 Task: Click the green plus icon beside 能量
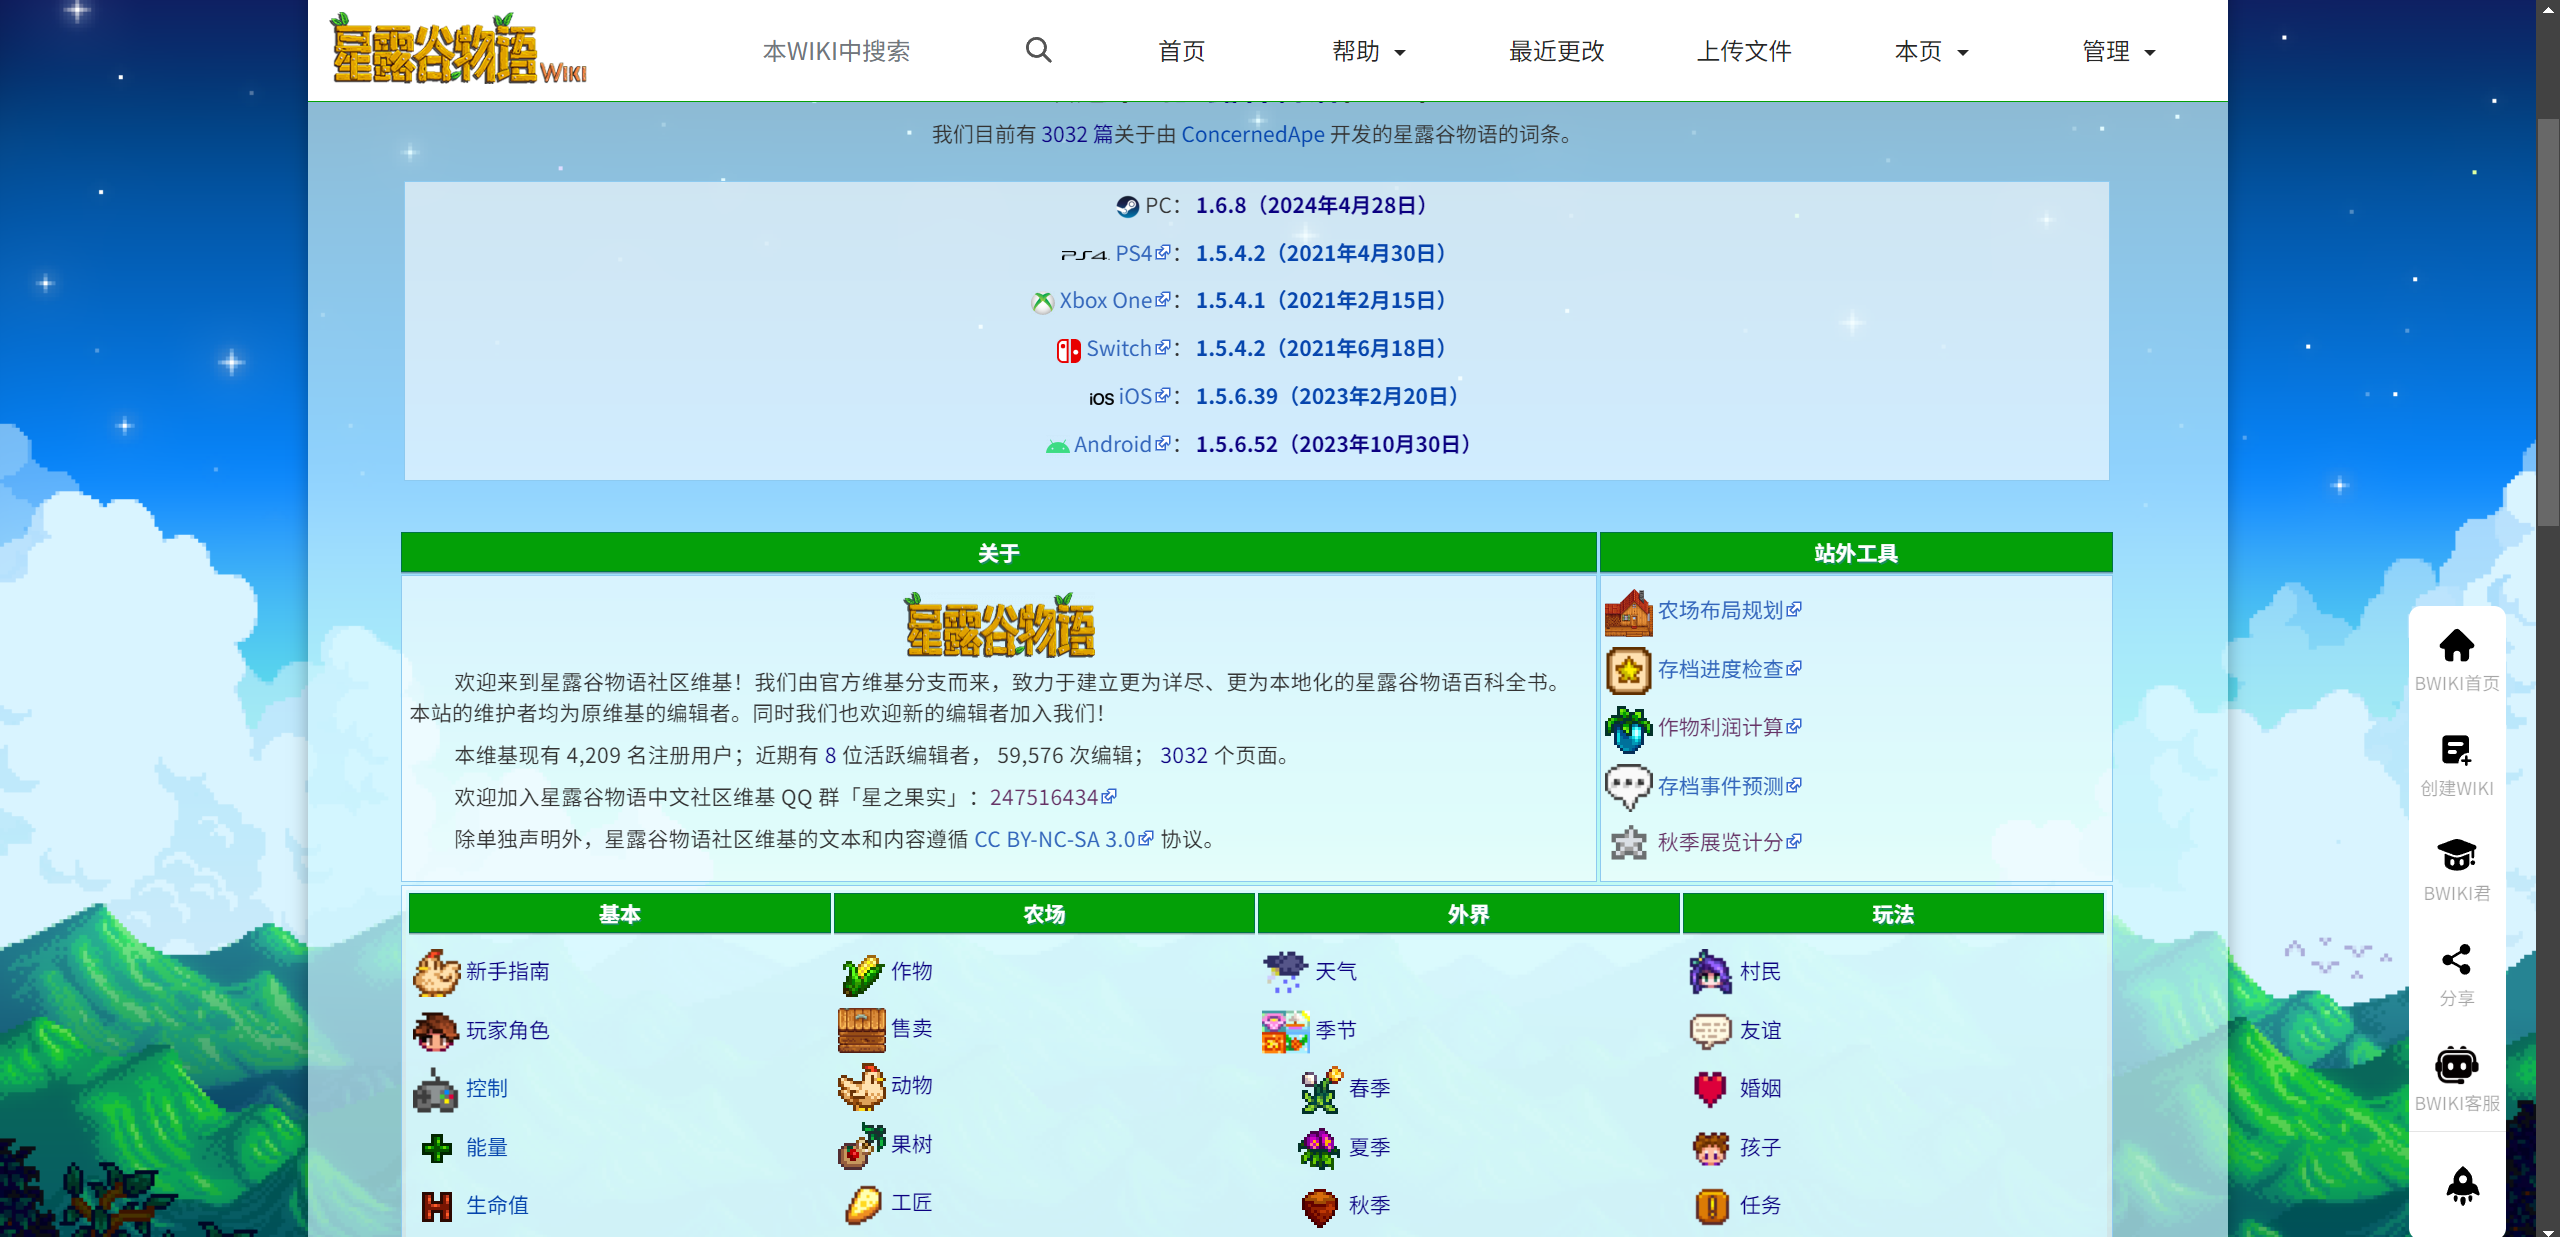click(x=436, y=1148)
